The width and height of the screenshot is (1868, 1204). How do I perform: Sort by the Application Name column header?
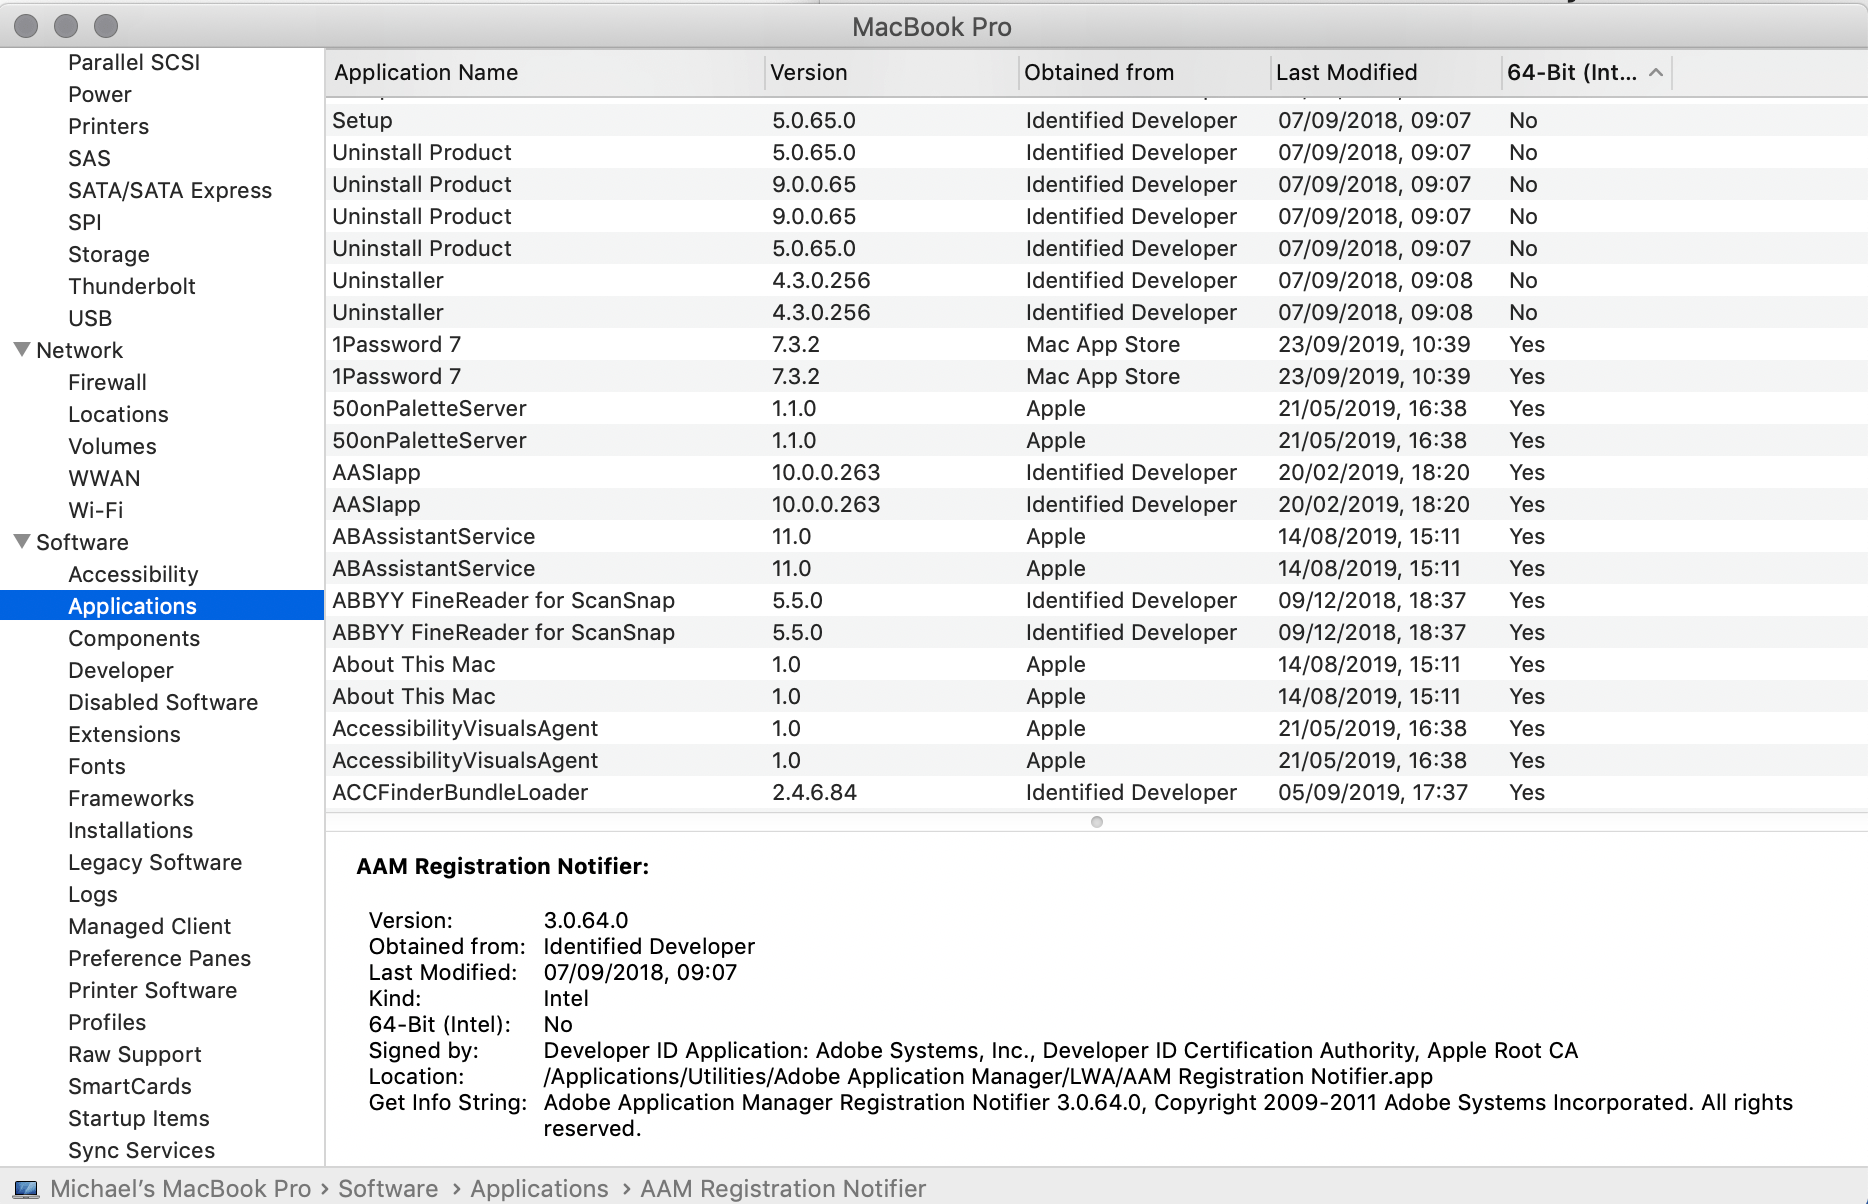click(x=427, y=72)
